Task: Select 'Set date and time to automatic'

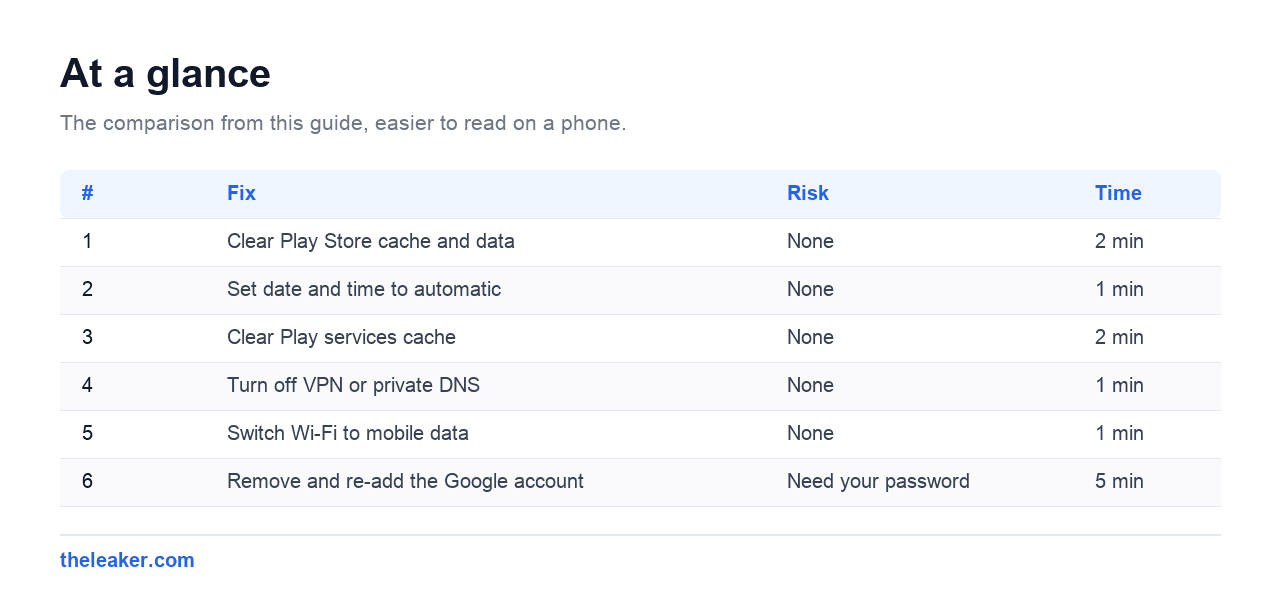Action: pos(364,289)
